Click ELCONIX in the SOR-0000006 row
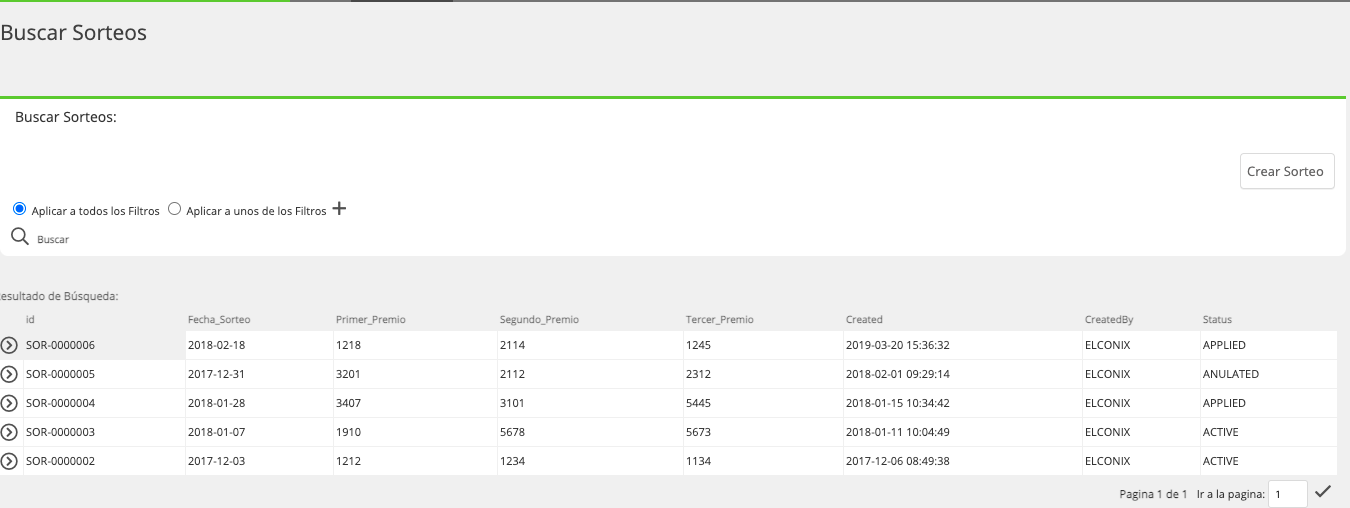 click(x=1107, y=345)
